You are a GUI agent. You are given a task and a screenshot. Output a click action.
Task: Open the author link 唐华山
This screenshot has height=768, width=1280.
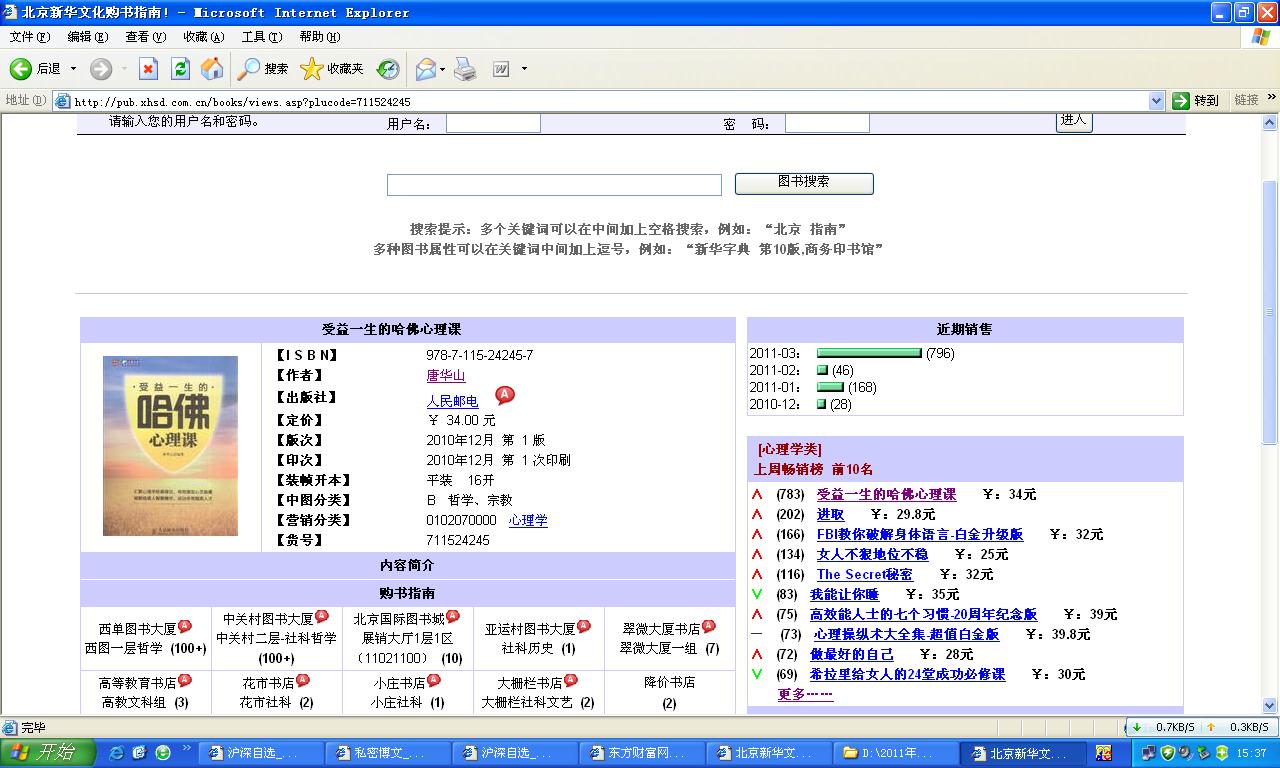[446, 376]
